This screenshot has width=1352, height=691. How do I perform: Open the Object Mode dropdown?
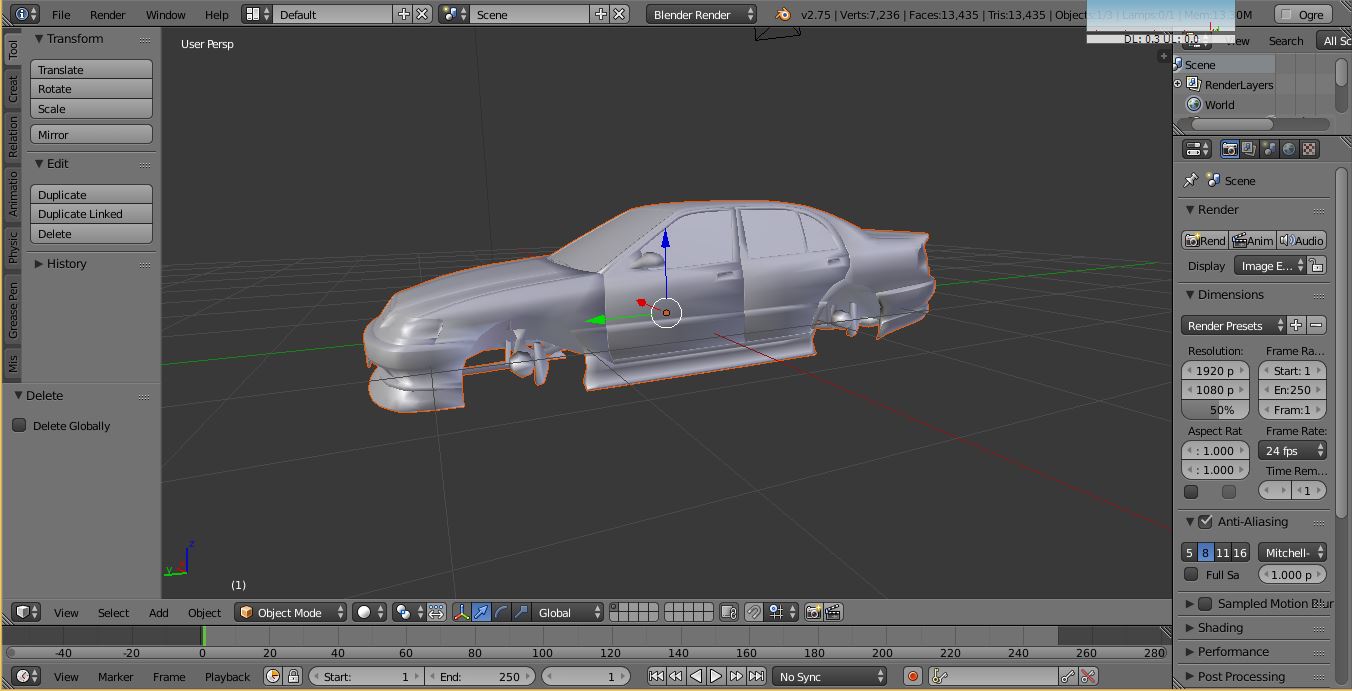coord(291,612)
